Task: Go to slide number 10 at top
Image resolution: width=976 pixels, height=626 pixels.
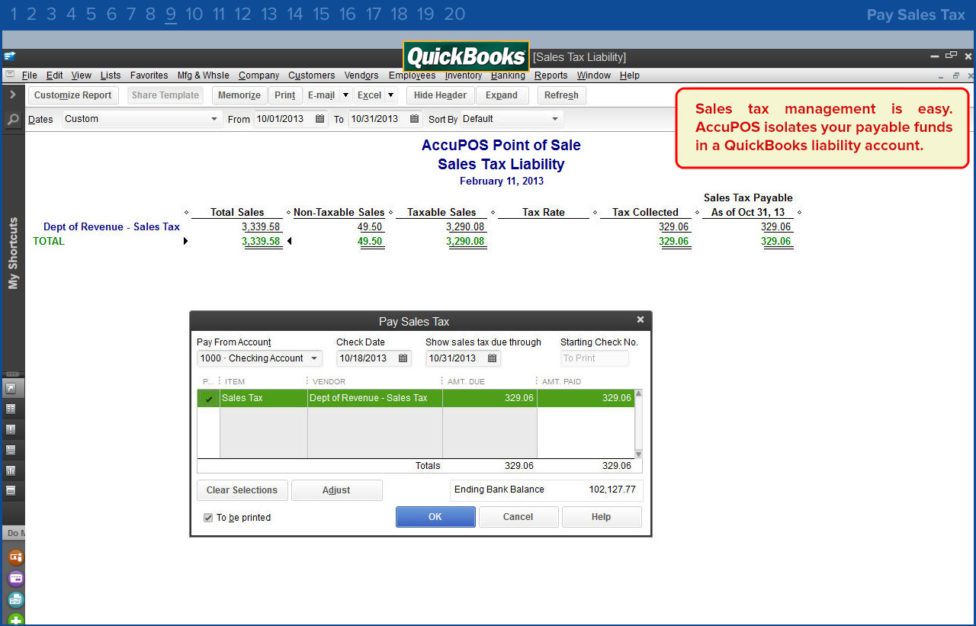Action: 194,14
